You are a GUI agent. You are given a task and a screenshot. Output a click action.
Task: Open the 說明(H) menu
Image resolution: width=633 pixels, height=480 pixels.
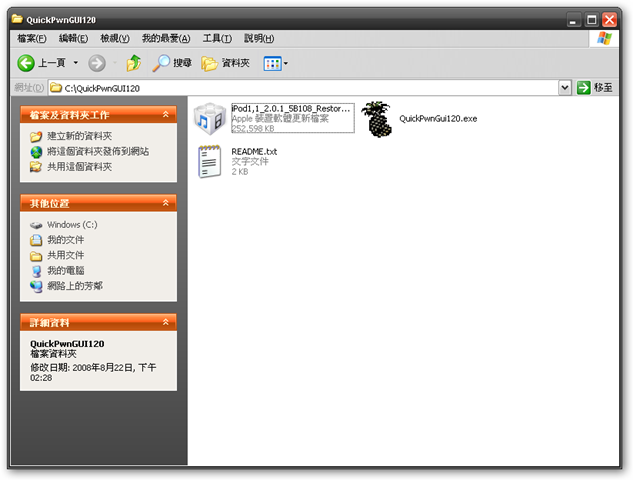pos(259,38)
